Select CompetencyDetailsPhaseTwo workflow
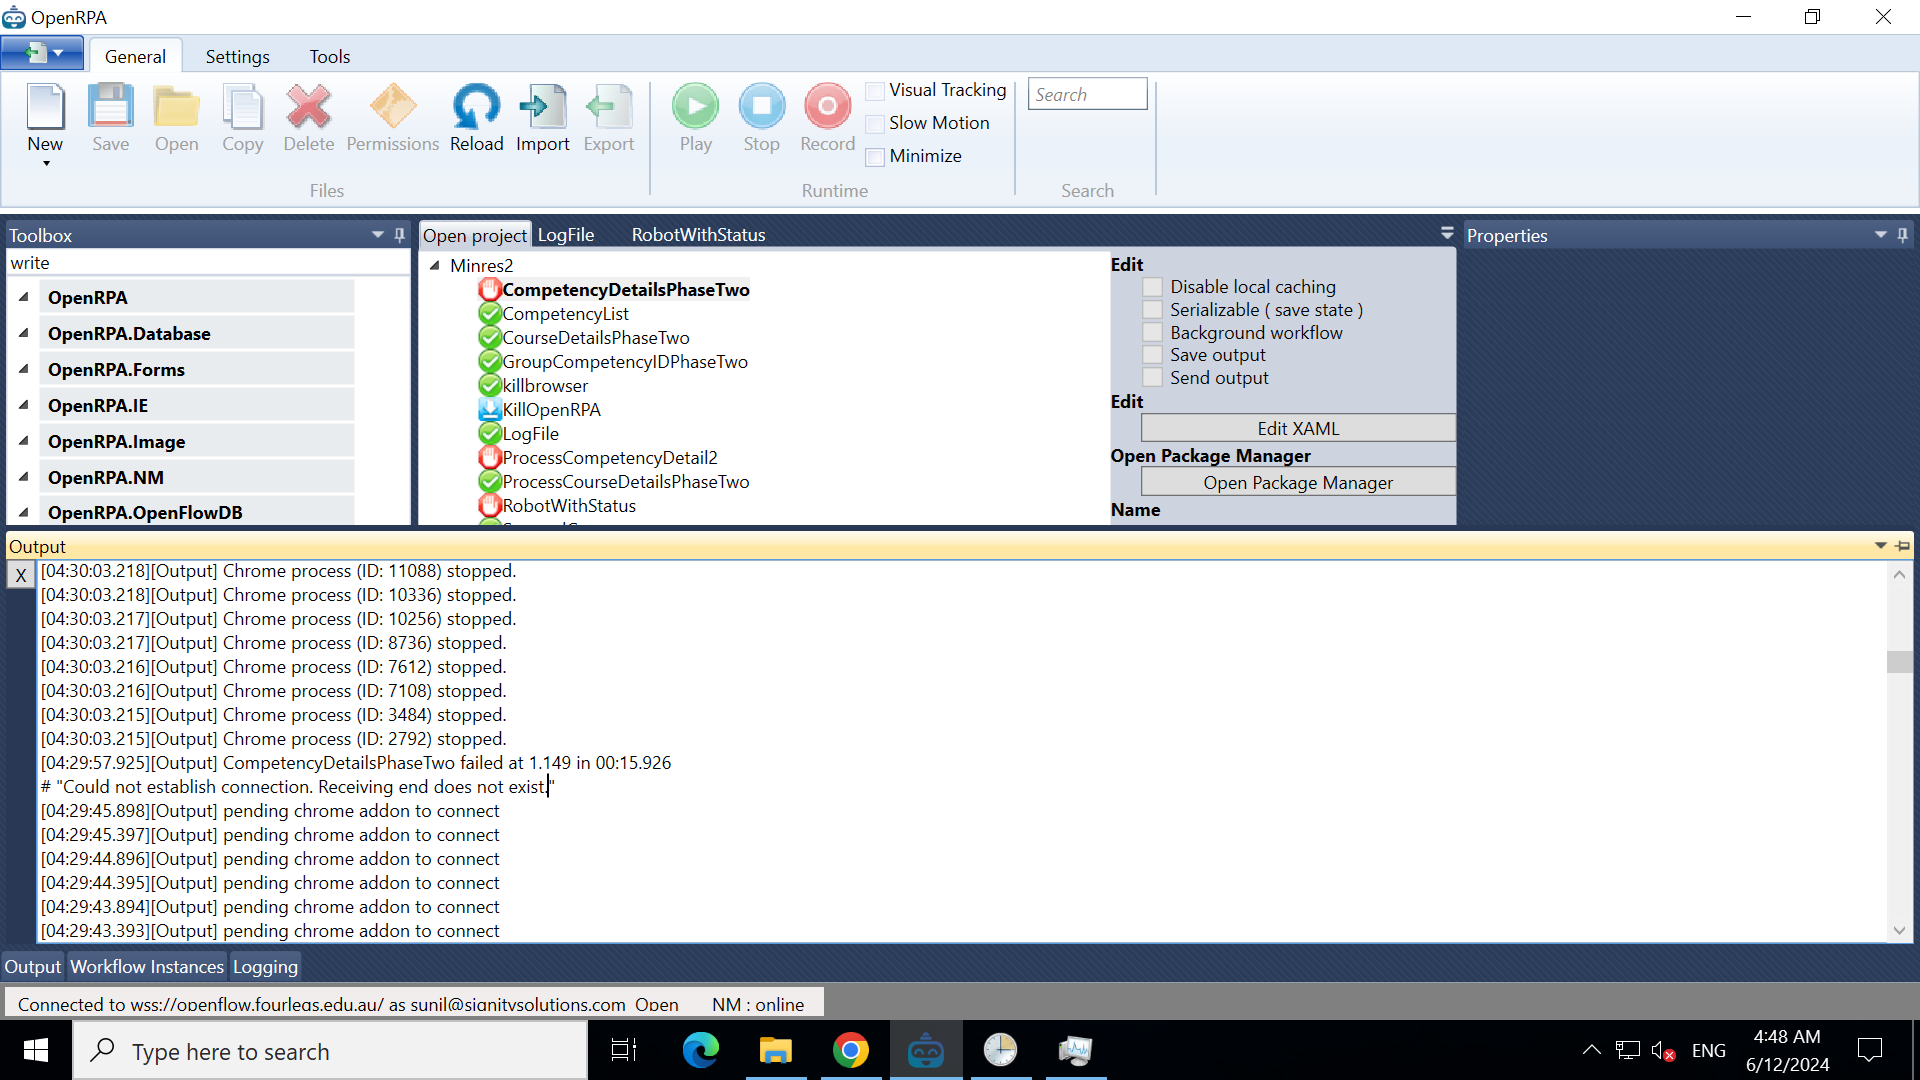The image size is (1920, 1080). pyautogui.click(x=625, y=290)
